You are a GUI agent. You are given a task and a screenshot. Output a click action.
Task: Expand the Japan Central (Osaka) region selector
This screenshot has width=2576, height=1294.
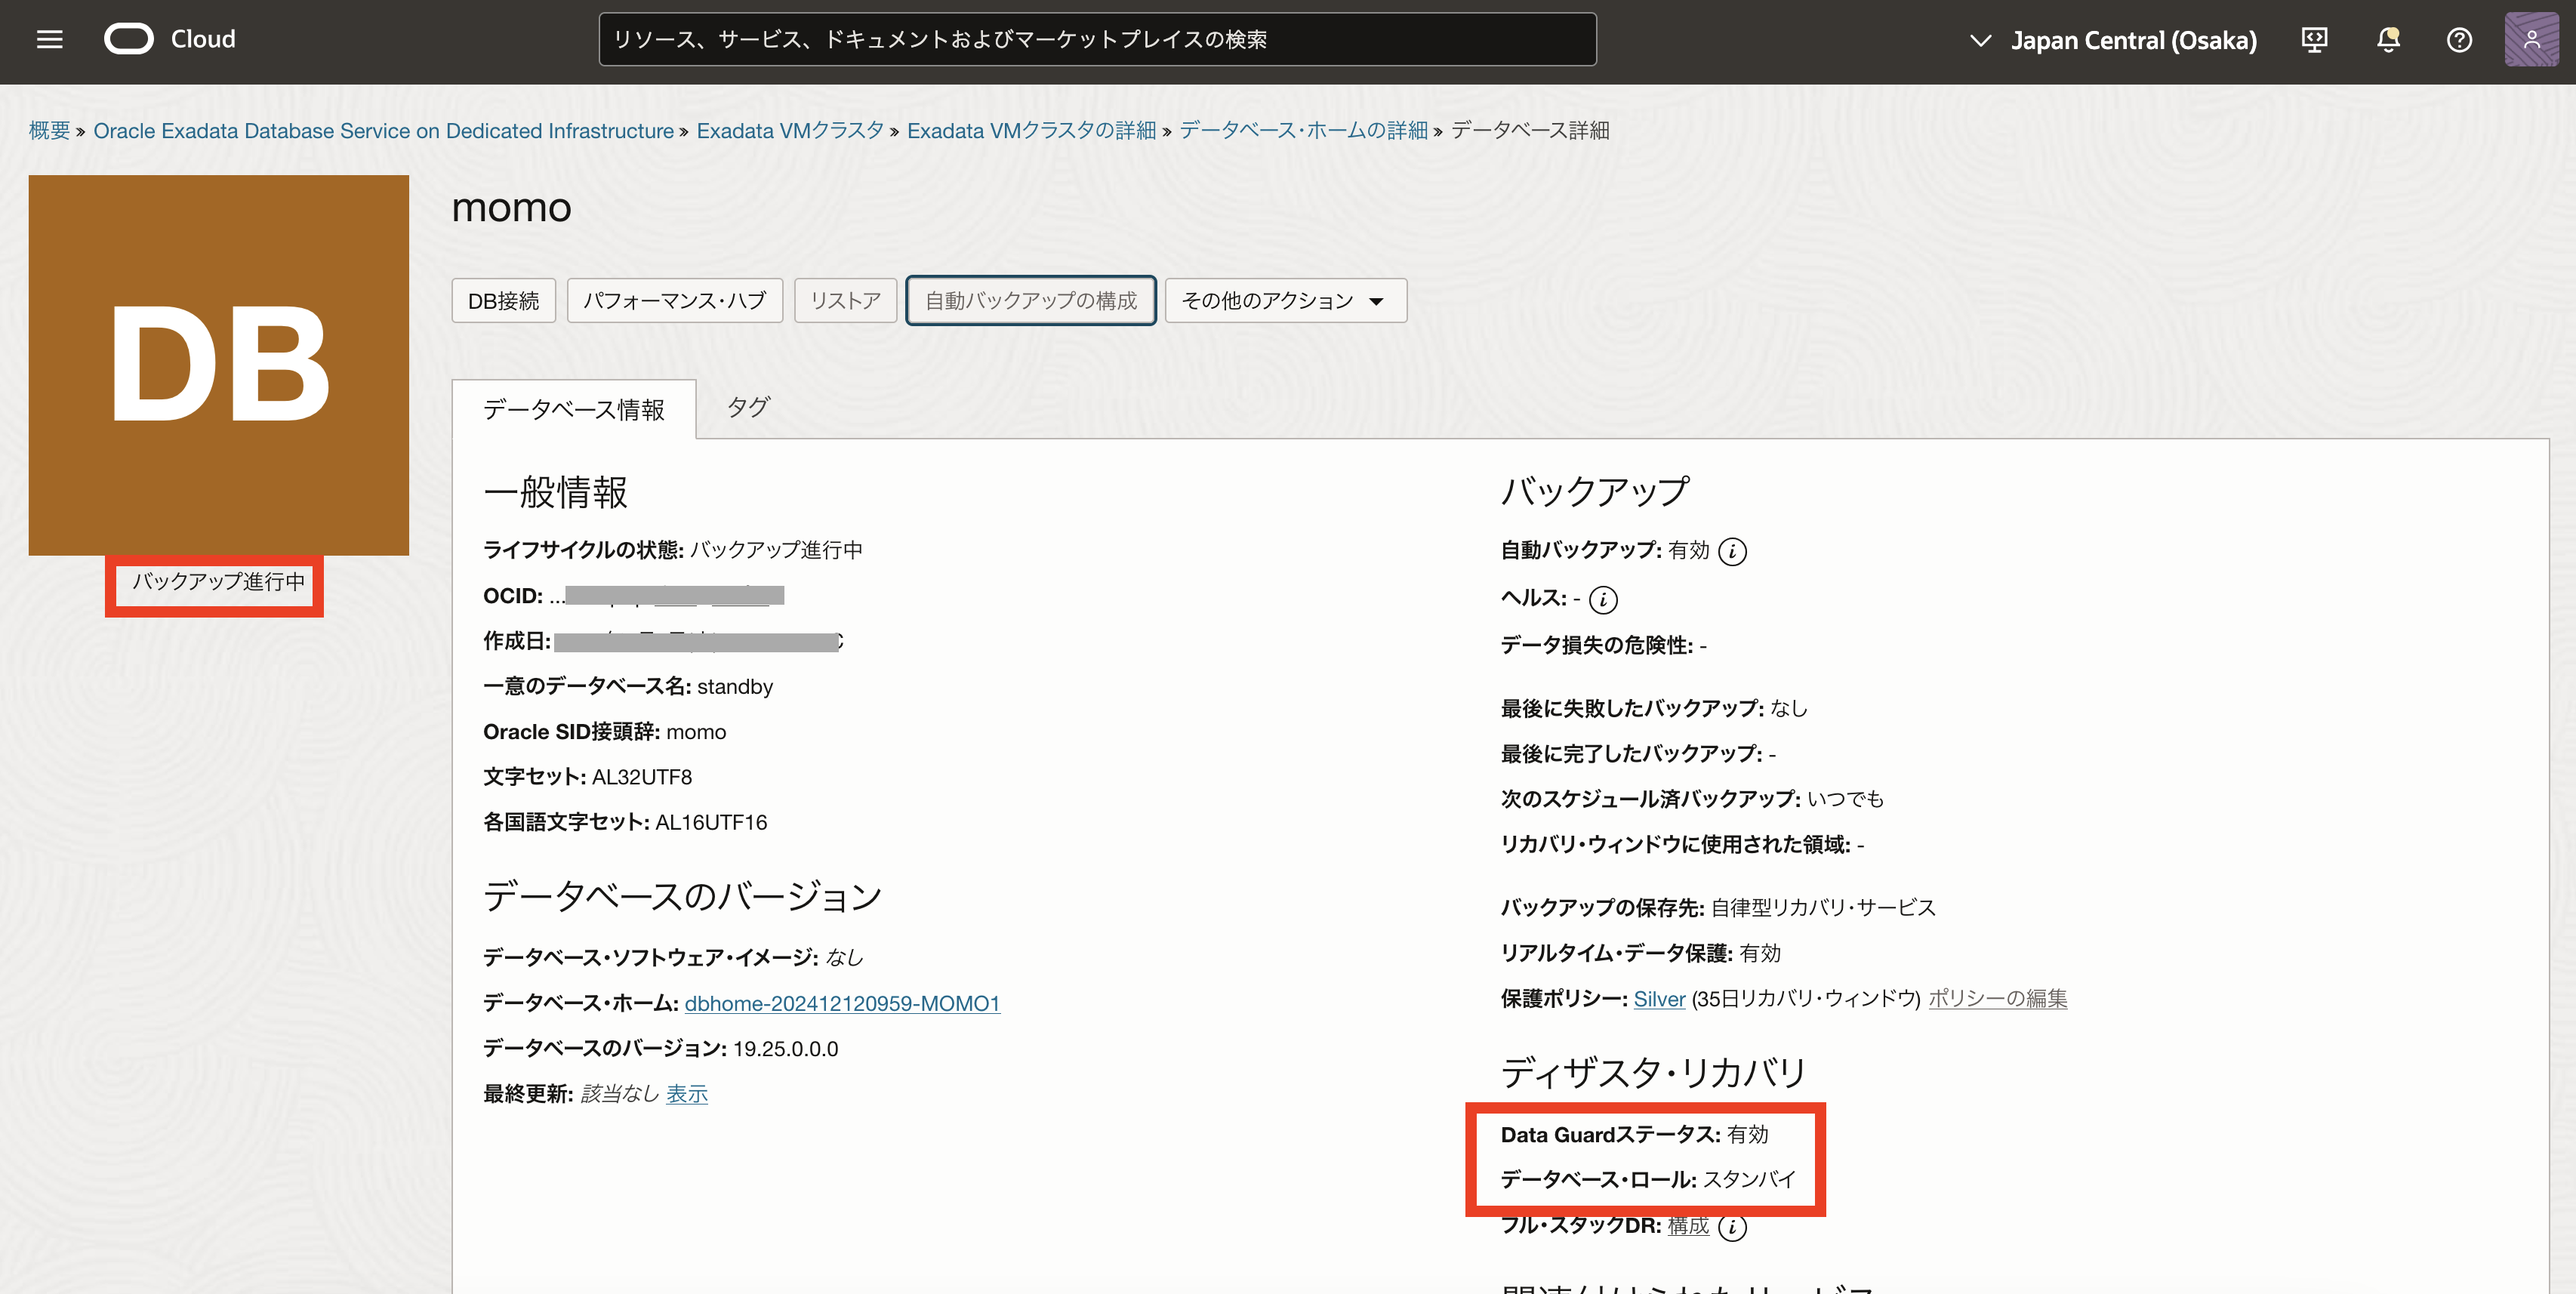(x=2112, y=40)
